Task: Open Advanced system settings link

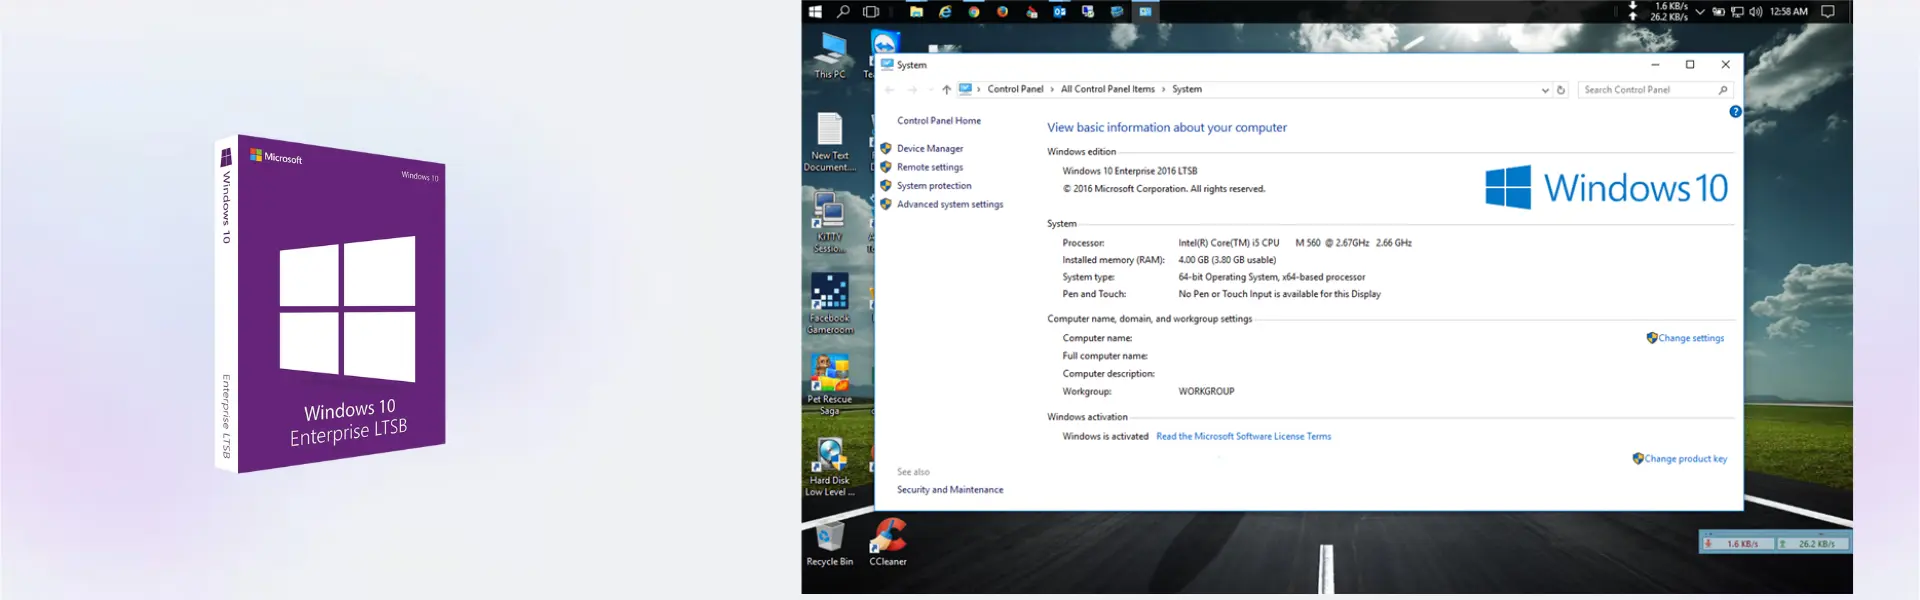Action: click(950, 204)
